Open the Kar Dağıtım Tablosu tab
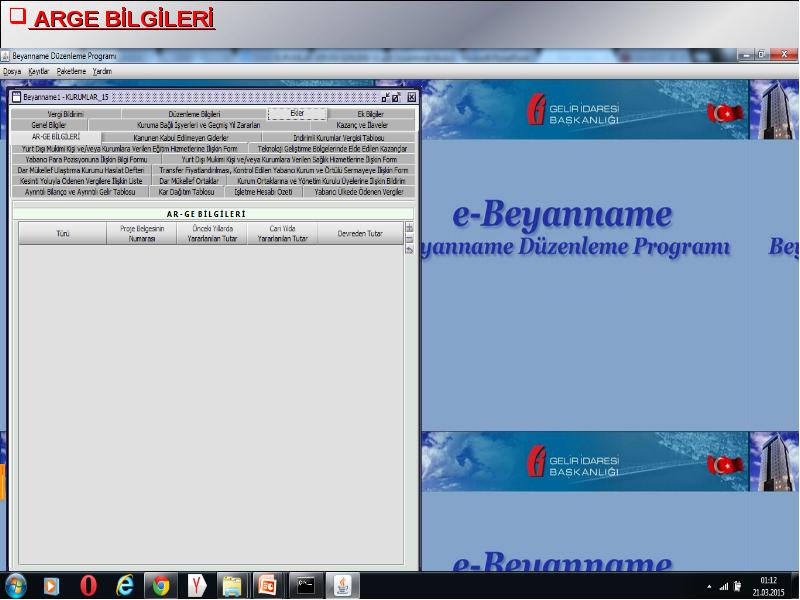 pyautogui.click(x=186, y=192)
